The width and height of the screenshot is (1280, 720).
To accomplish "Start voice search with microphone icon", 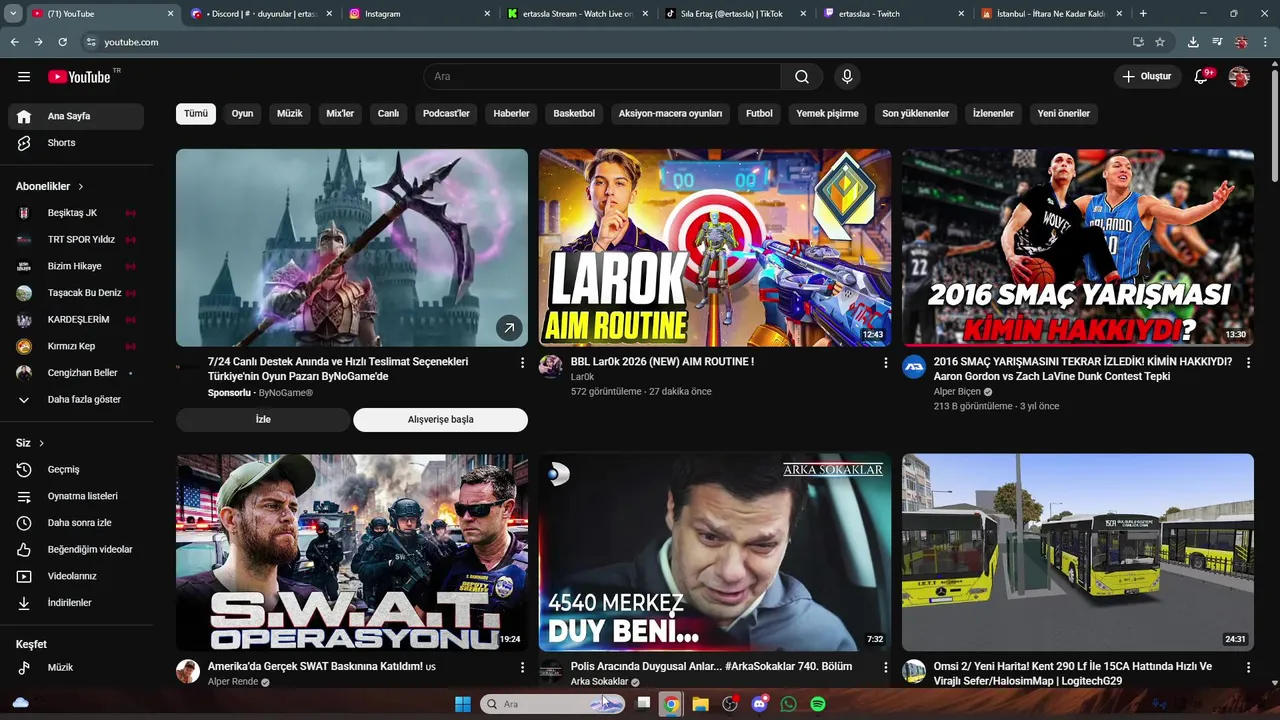I will [x=847, y=77].
